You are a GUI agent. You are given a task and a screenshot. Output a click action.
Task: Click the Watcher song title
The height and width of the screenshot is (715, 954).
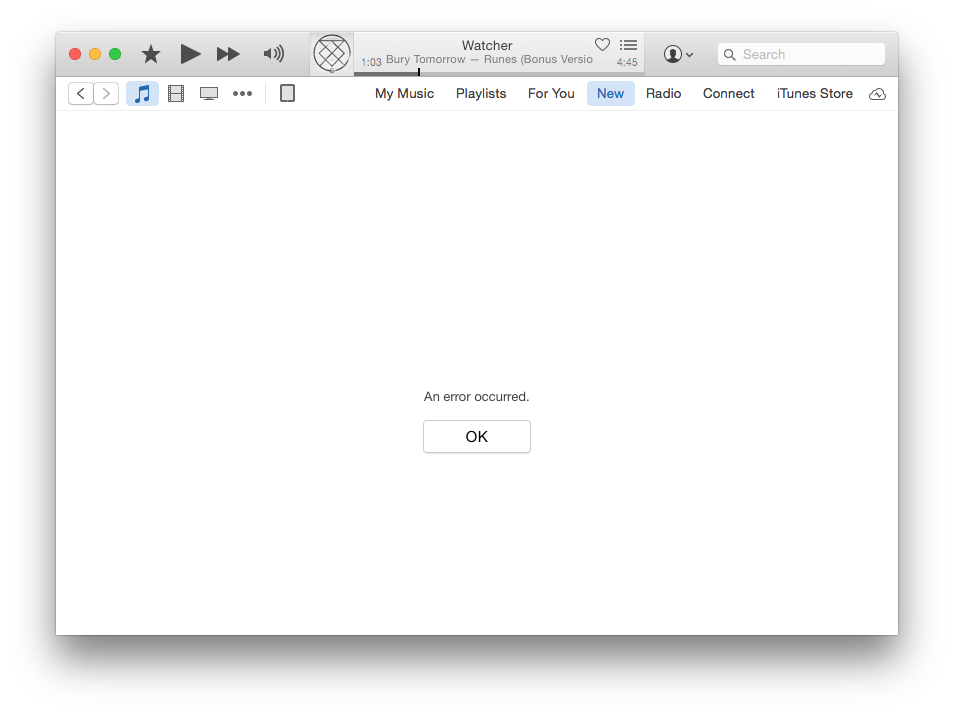click(487, 46)
